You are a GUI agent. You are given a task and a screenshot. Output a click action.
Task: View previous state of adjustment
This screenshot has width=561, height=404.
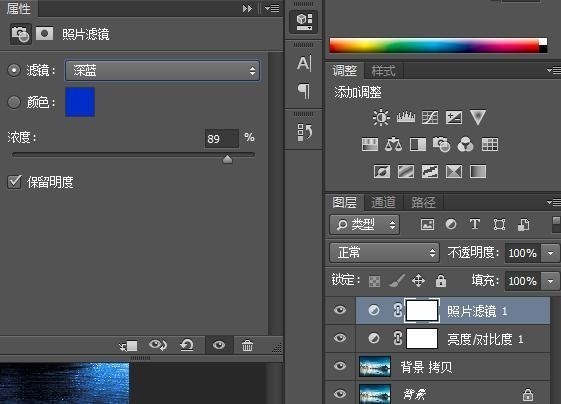coord(158,345)
